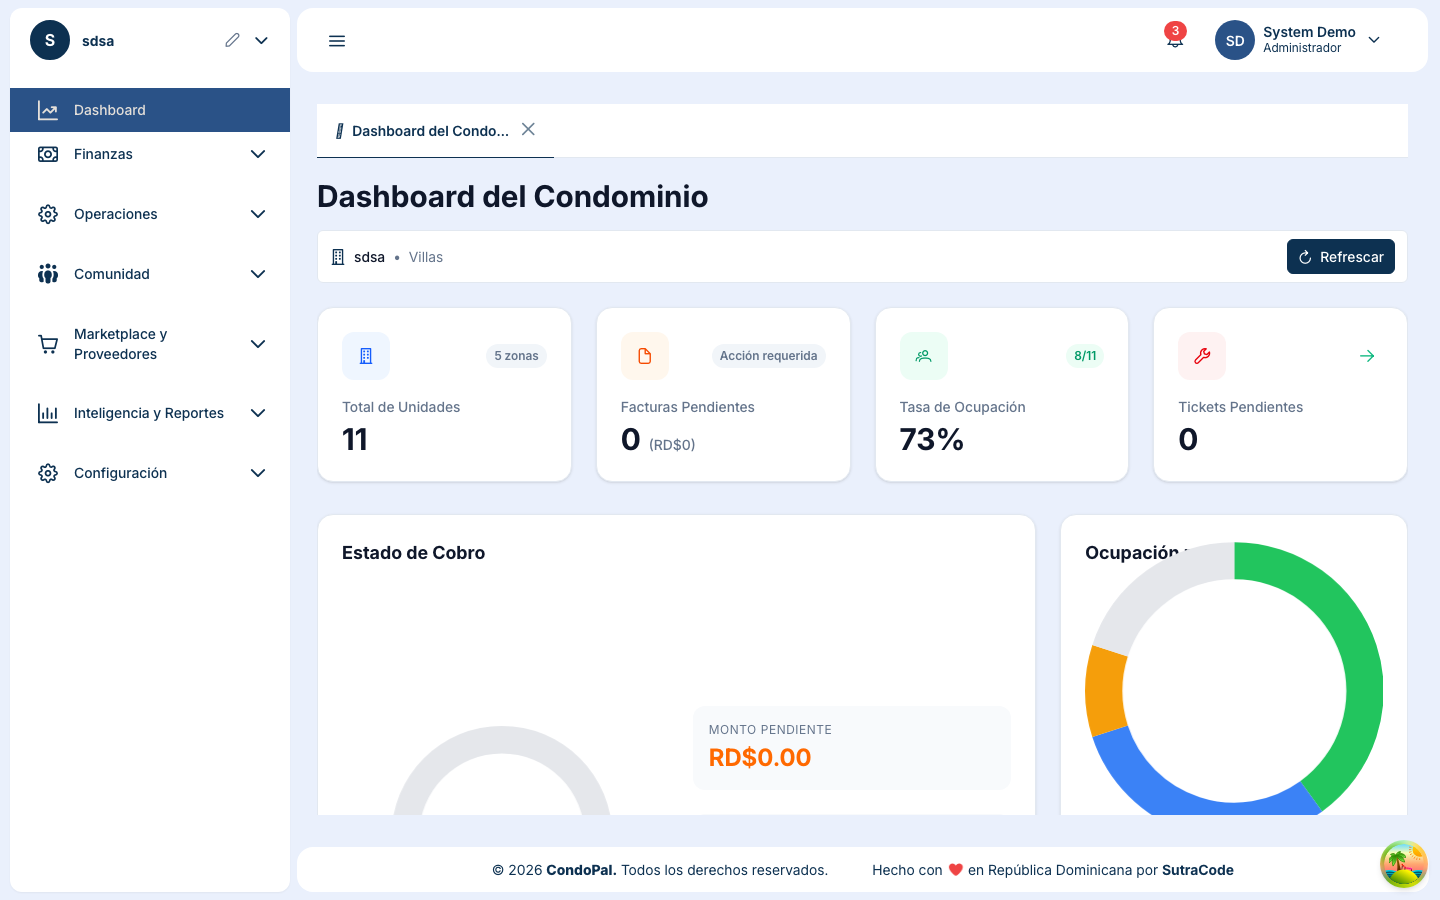Image resolution: width=1440 pixels, height=900 pixels.
Task: Close the Dashboard del Condominio tab
Action: (527, 129)
